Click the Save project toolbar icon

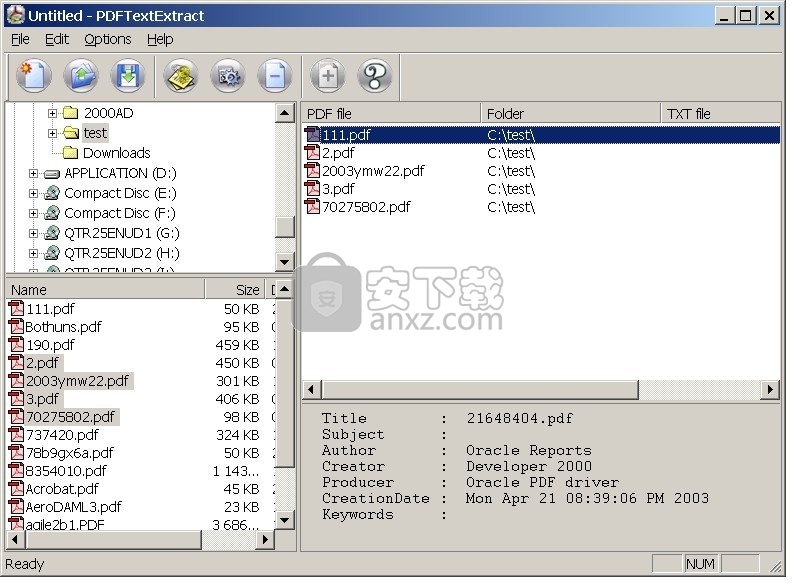(128, 76)
